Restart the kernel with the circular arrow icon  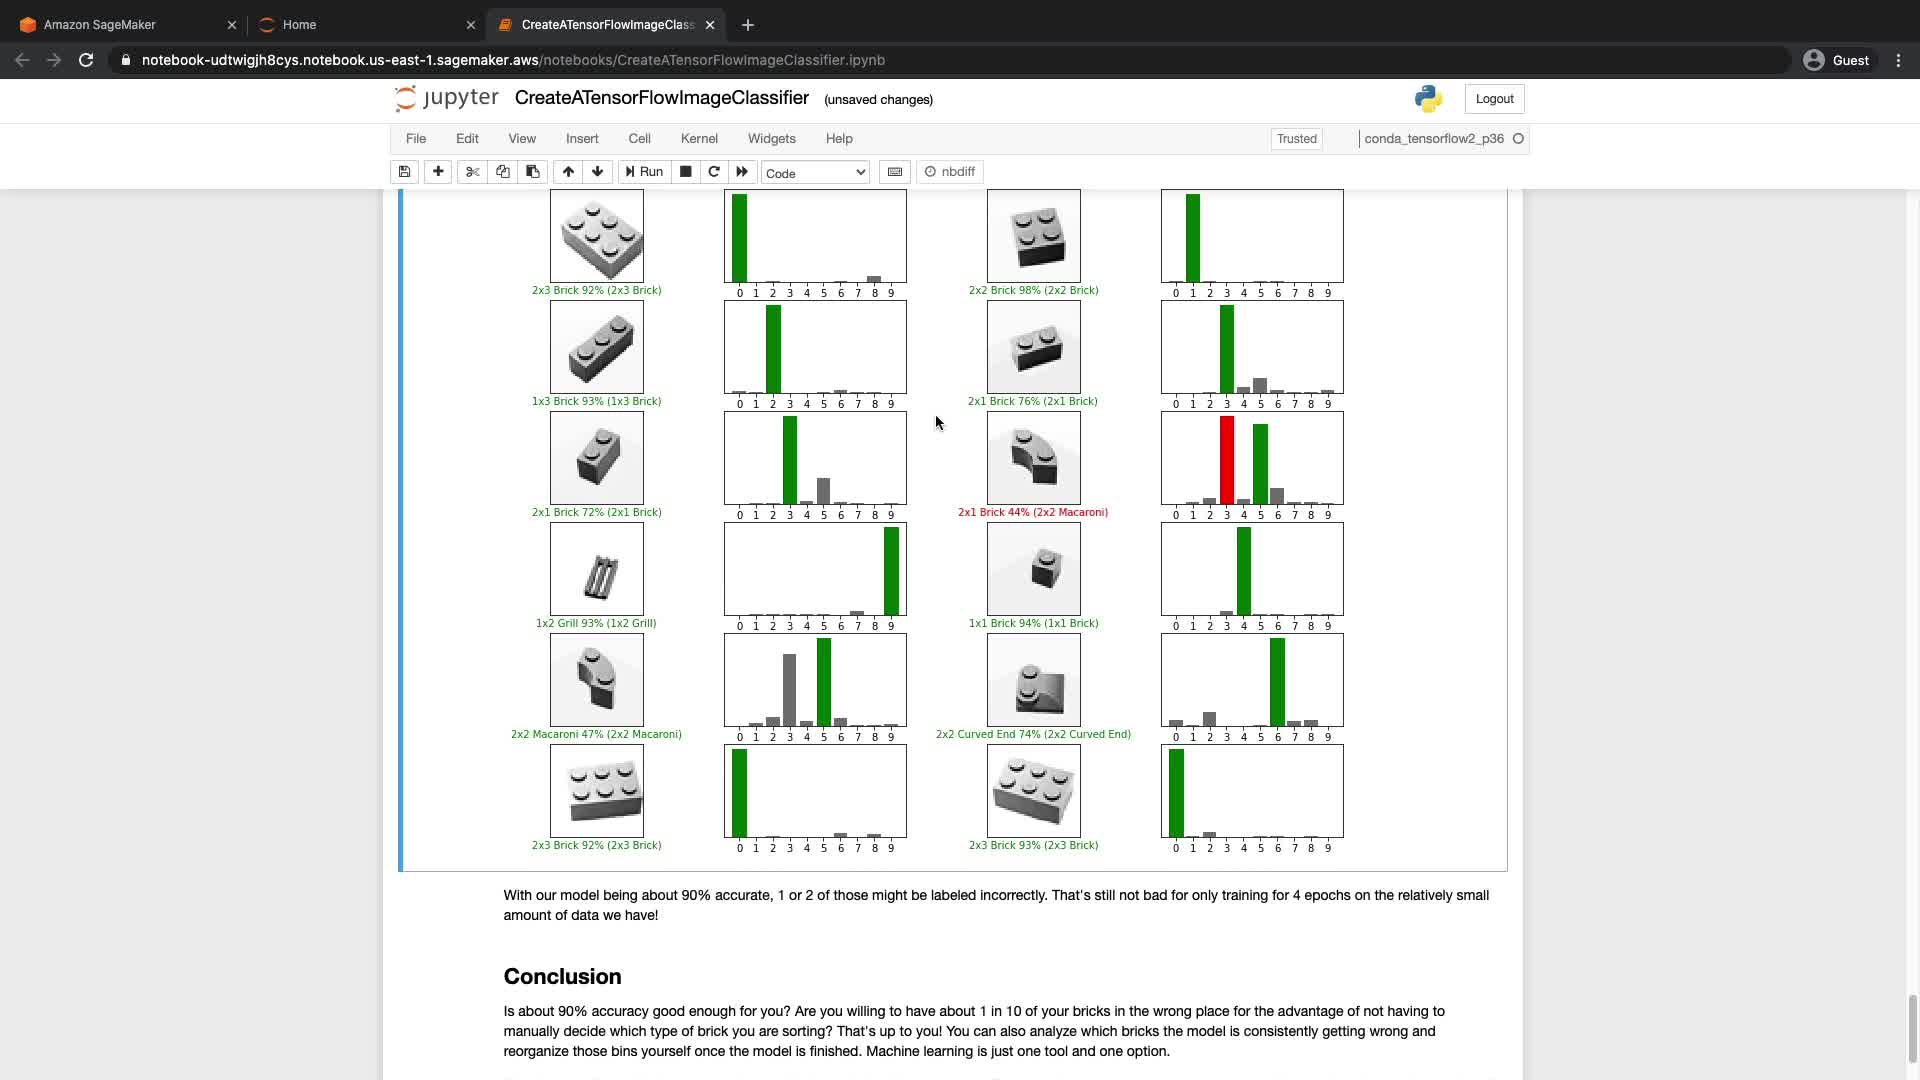tap(714, 172)
